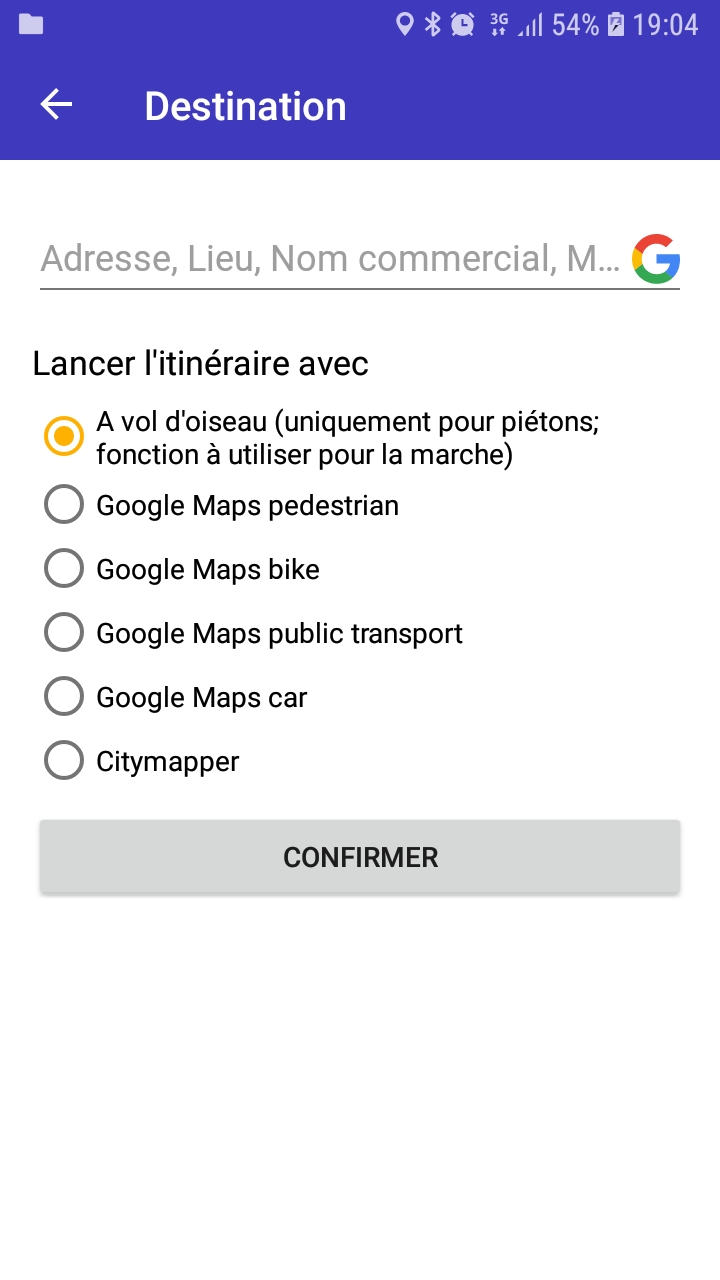Tap the location pin status icon
Screen dimensions: 720x1280
click(404, 24)
